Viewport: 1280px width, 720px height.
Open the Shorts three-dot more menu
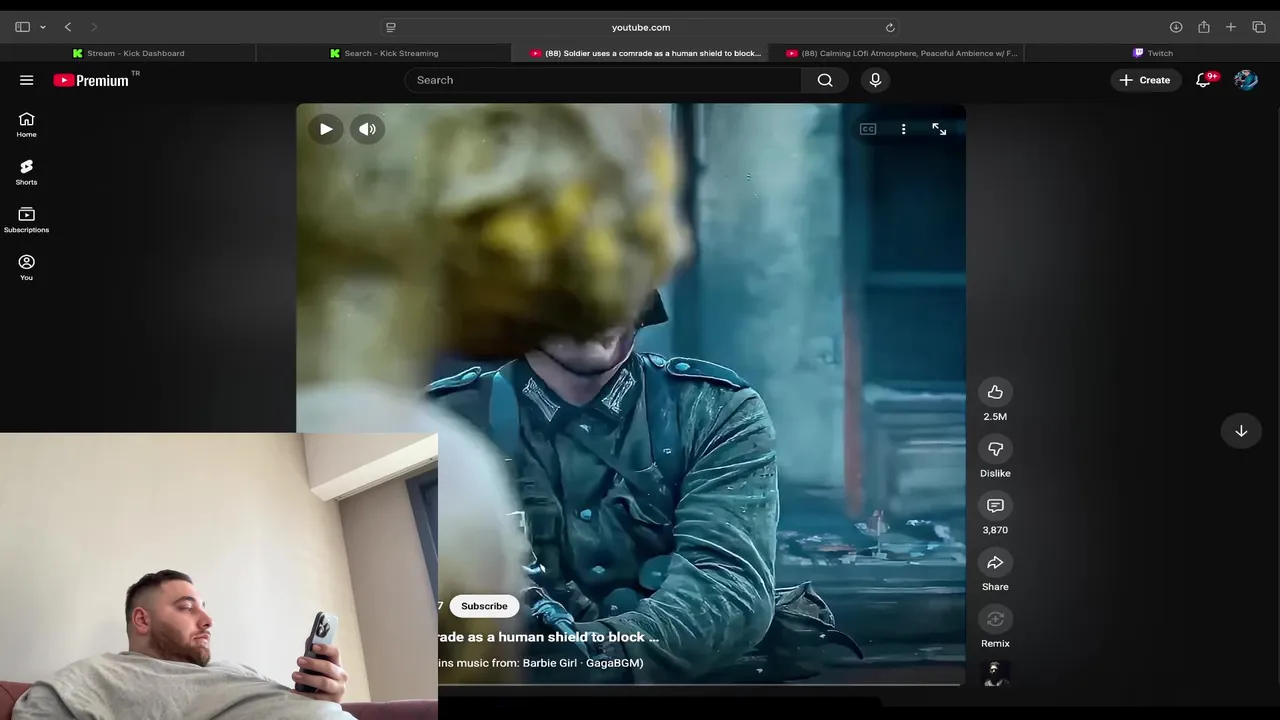pyautogui.click(x=903, y=129)
